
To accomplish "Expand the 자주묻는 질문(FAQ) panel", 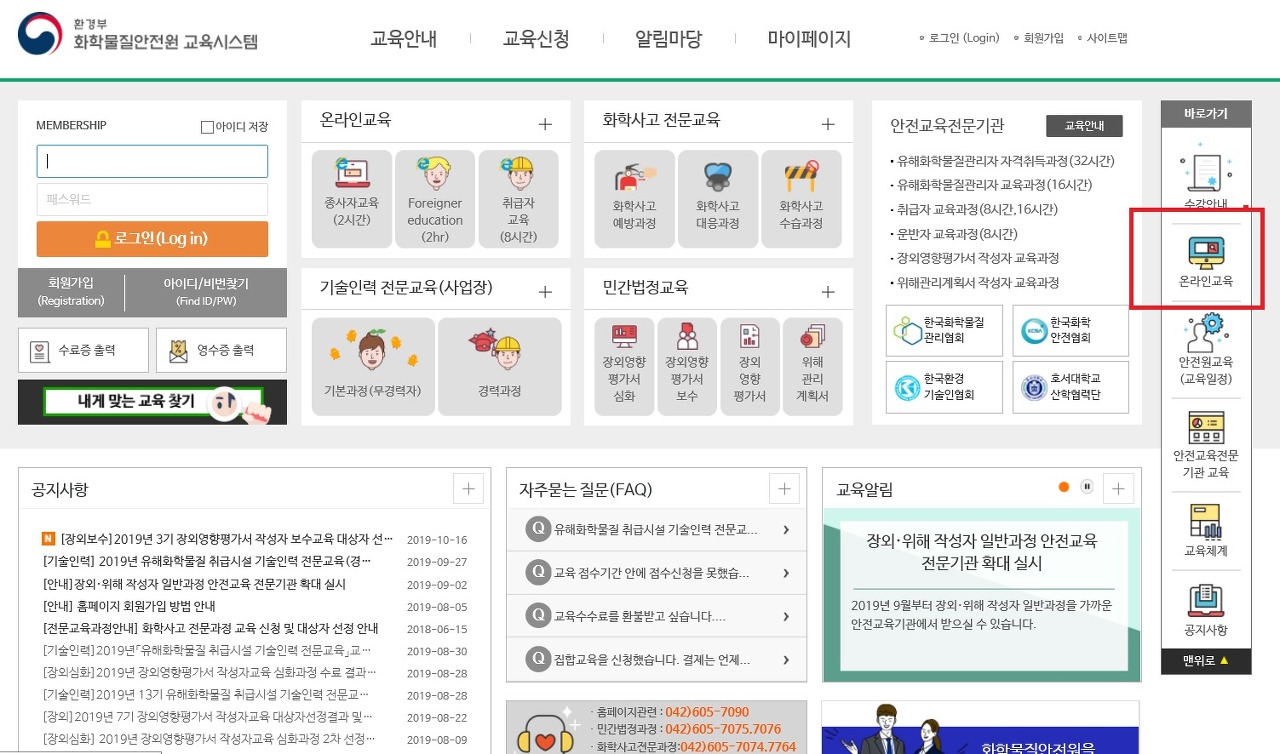I will (784, 488).
